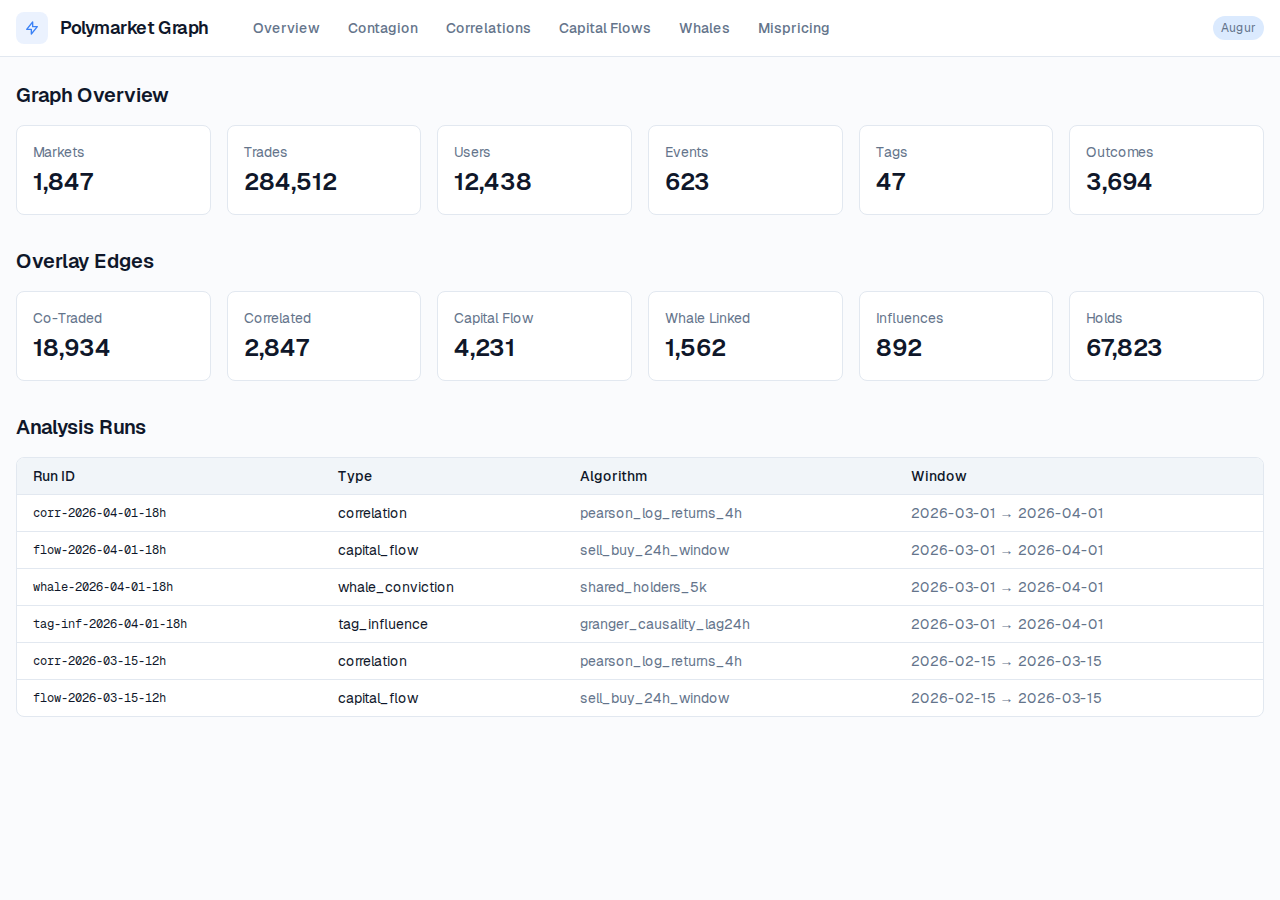Viewport: 1280px width, 900px height.
Task: Open the shared_holders_5k algorithm link
Action: pyautogui.click(x=643, y=587)
